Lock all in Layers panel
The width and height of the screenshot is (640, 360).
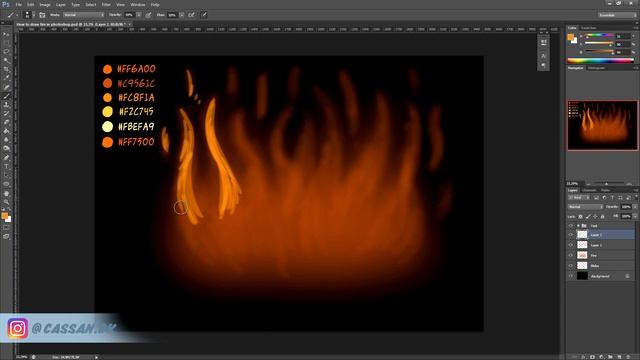[x=603, y=216]
